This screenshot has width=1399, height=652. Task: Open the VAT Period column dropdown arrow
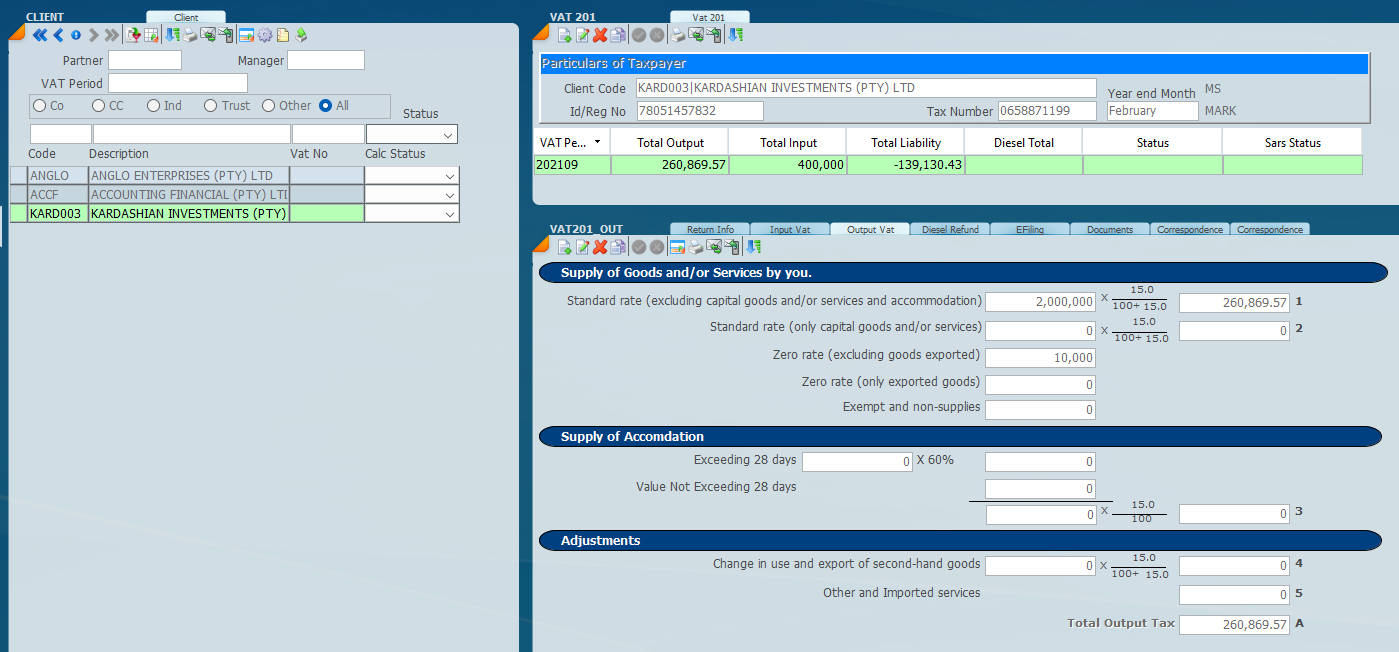598,142
